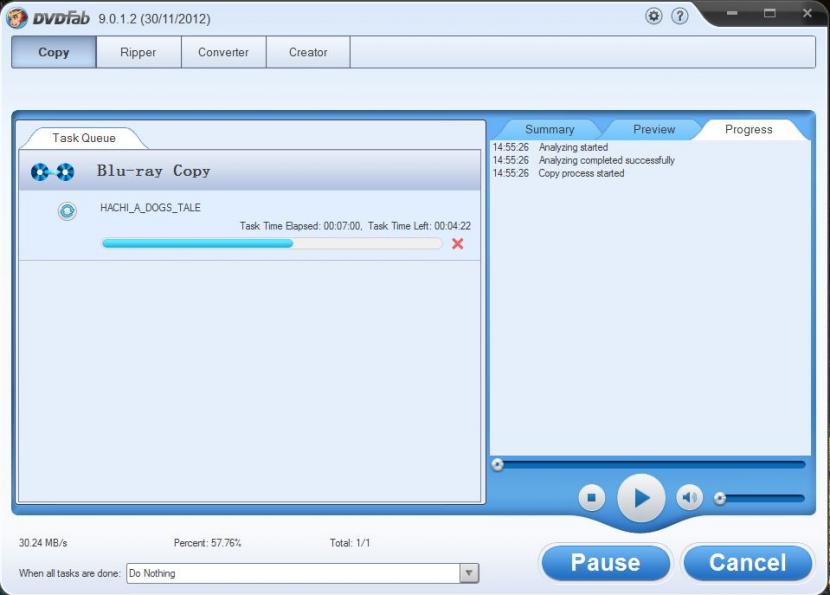Close the DVDFab window
The height and width of the screenshot is (595, 830).
coord(807,13)
